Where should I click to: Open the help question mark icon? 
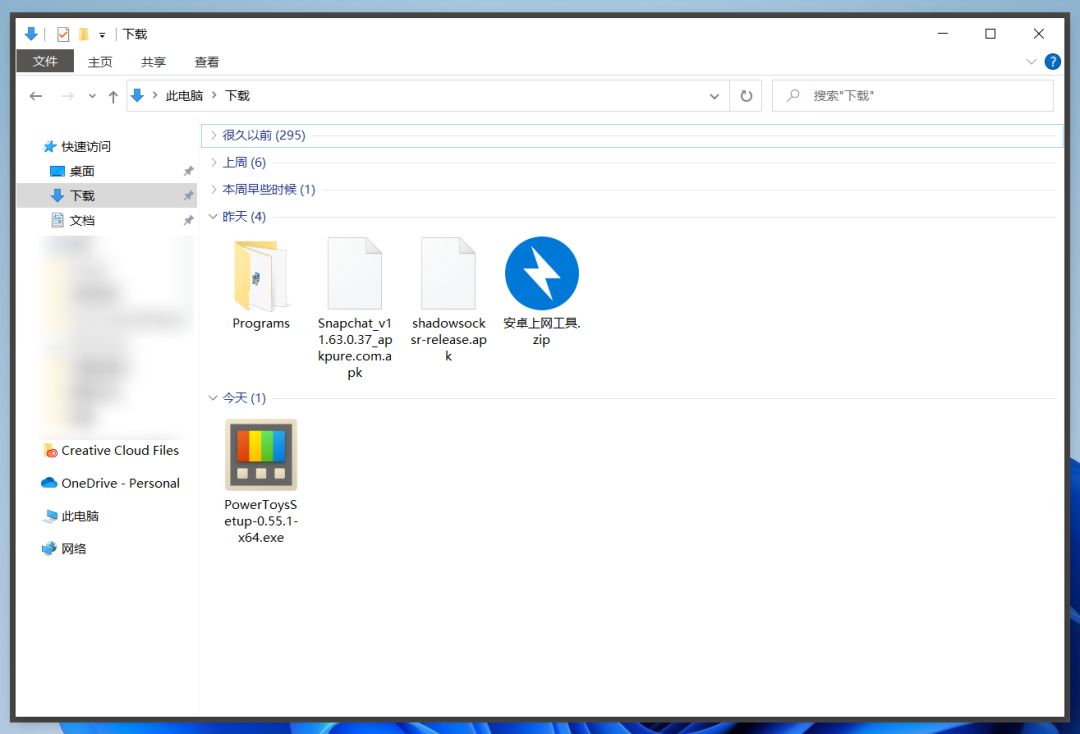1052,61
